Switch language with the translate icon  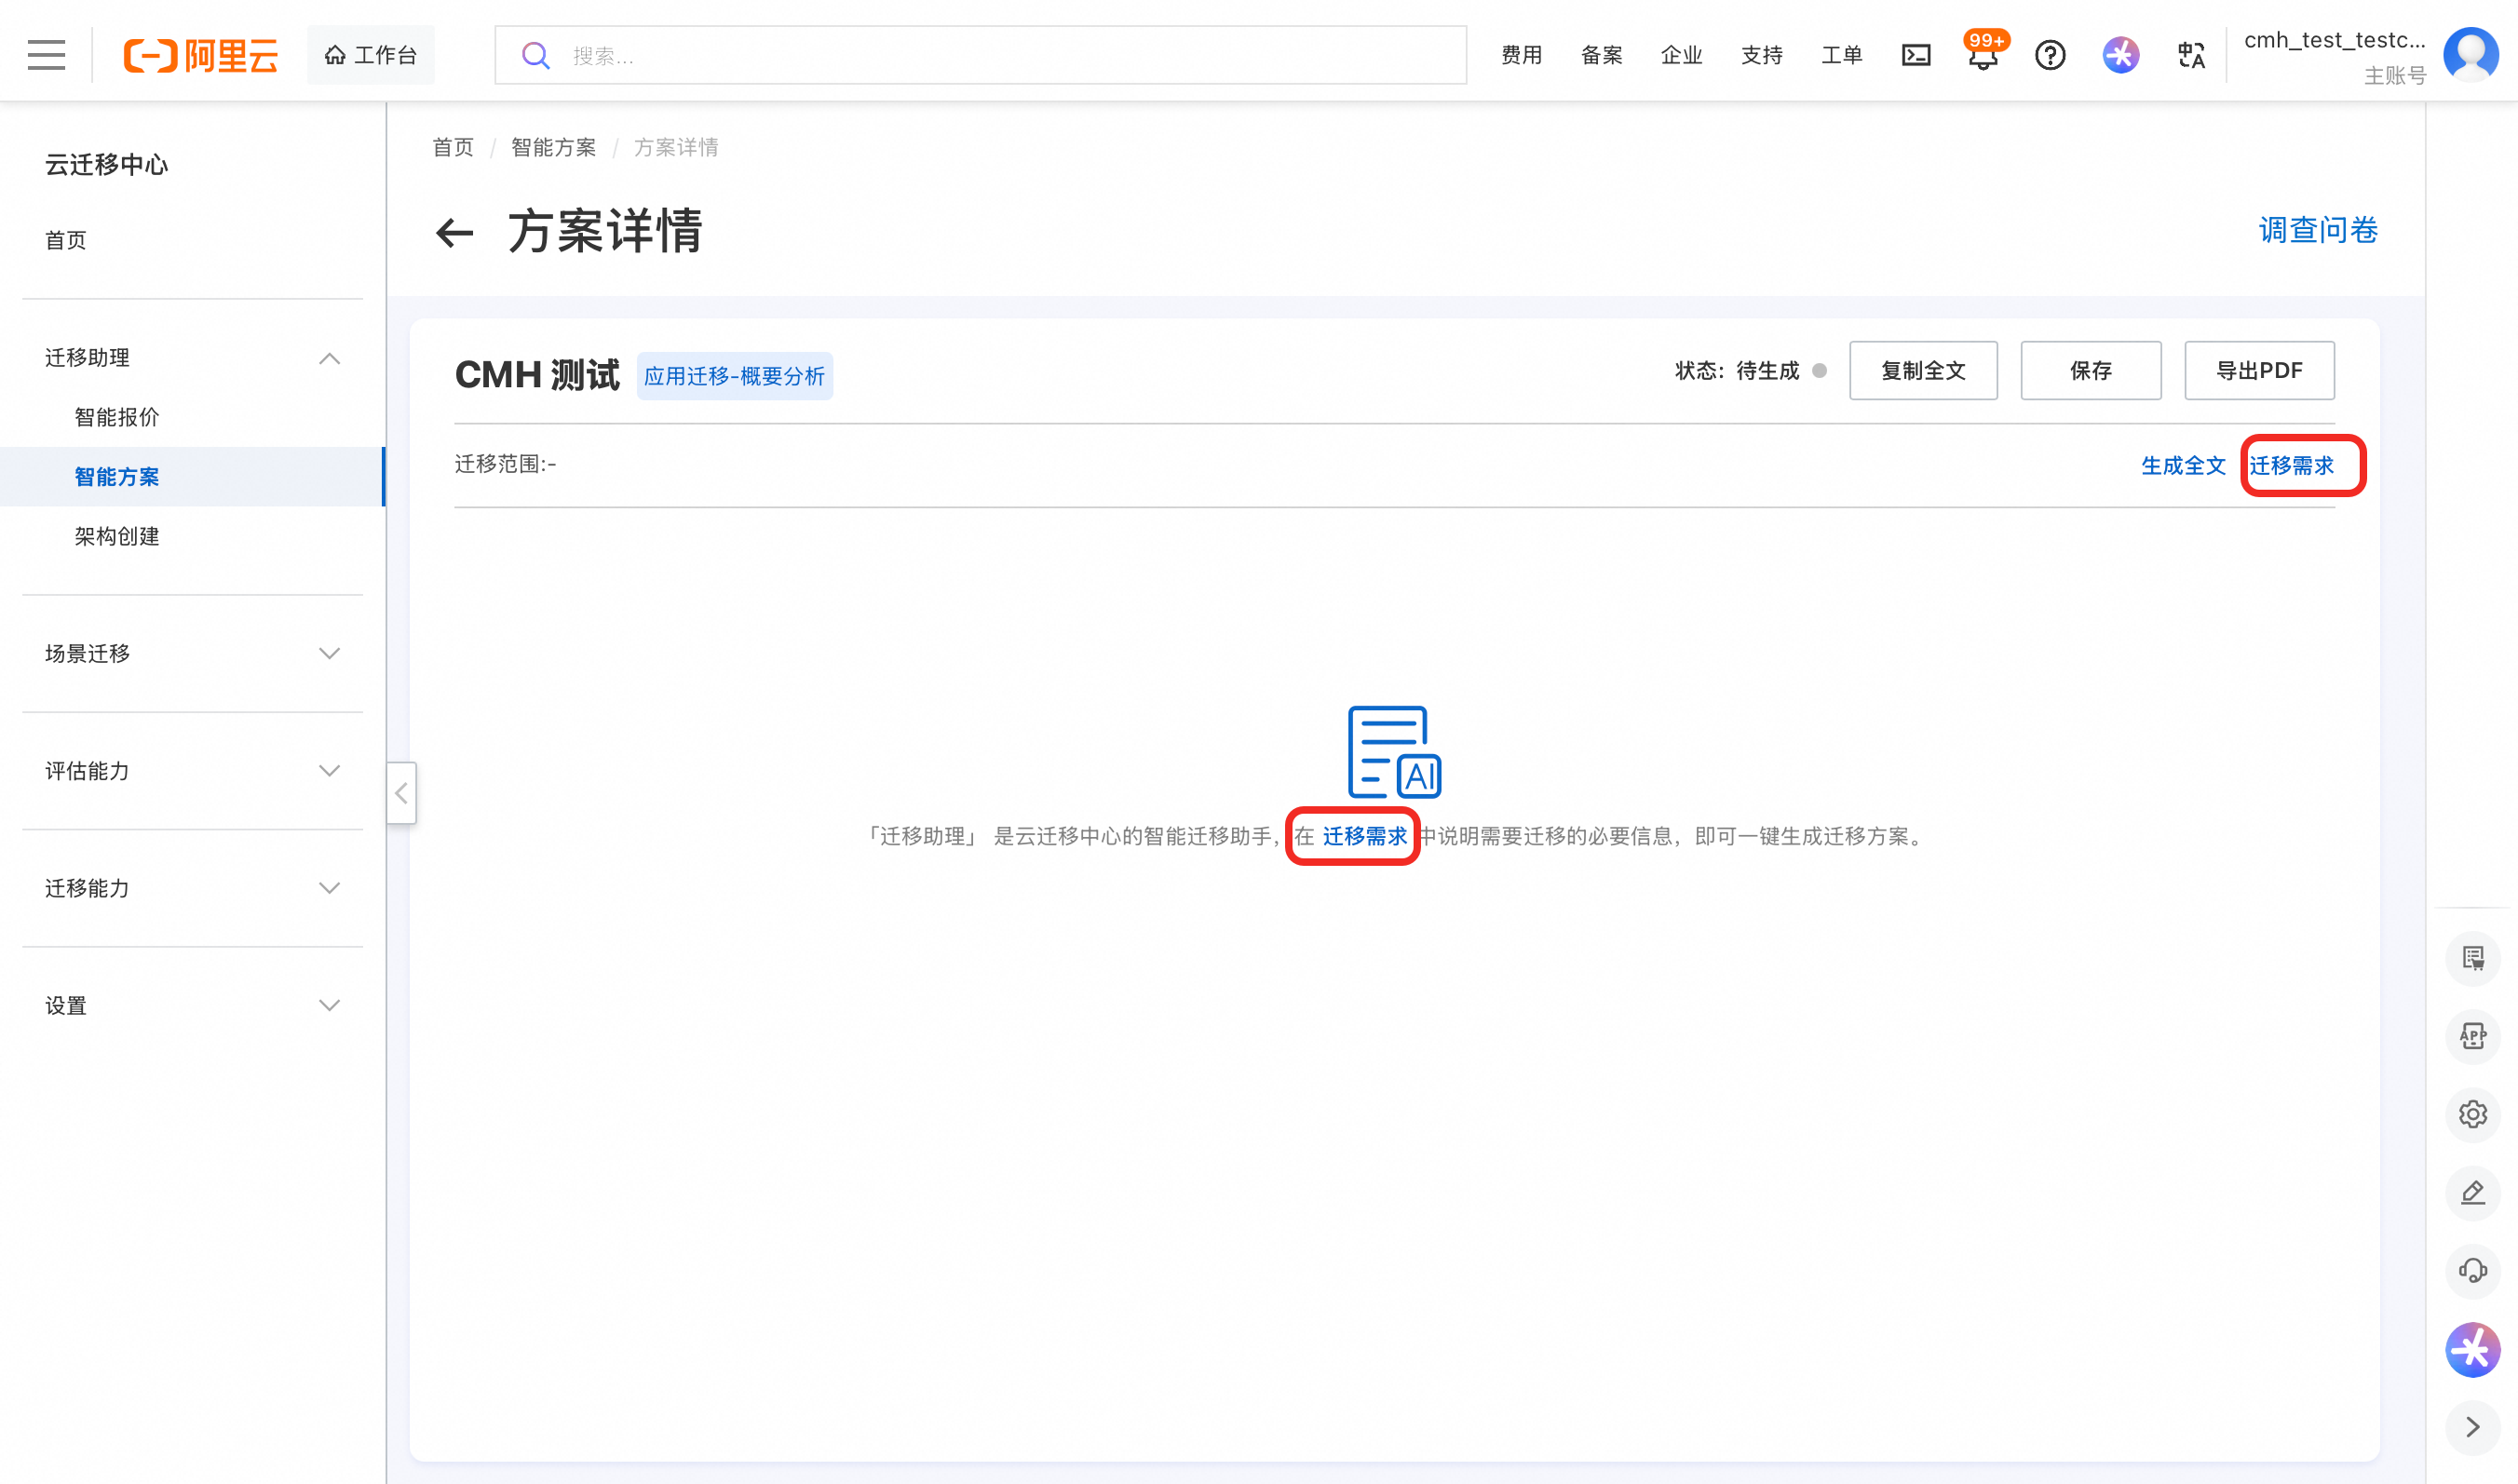coord(2190,55)
